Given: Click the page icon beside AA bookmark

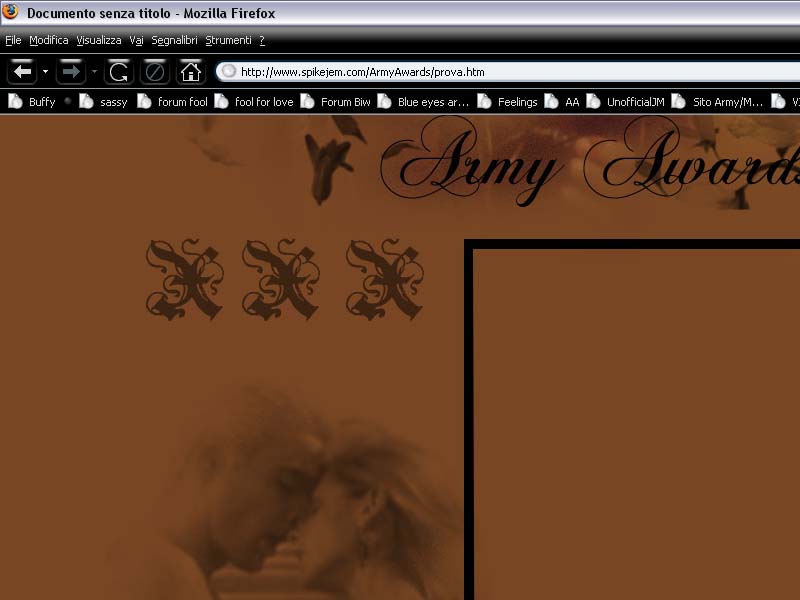Looking at the screenshot, I should pyautogui.click(x=552, y=102).
